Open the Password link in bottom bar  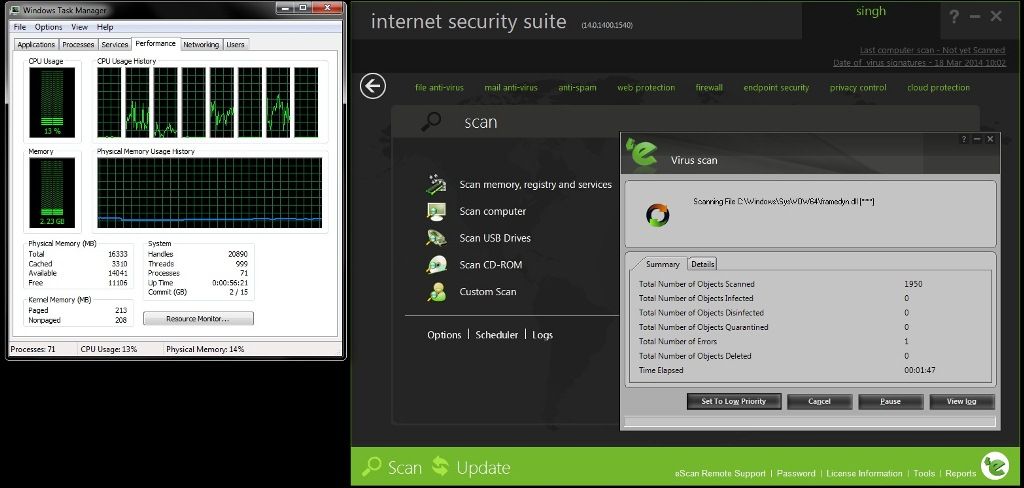tap(795, 474)
